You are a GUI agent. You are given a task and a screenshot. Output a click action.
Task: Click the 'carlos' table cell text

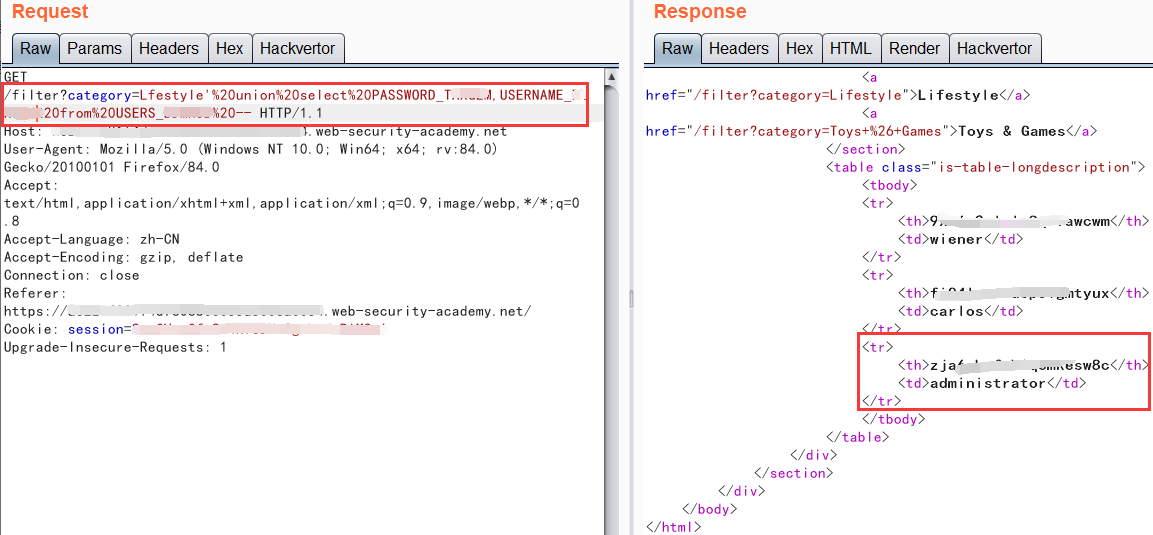tap(957, 311)
